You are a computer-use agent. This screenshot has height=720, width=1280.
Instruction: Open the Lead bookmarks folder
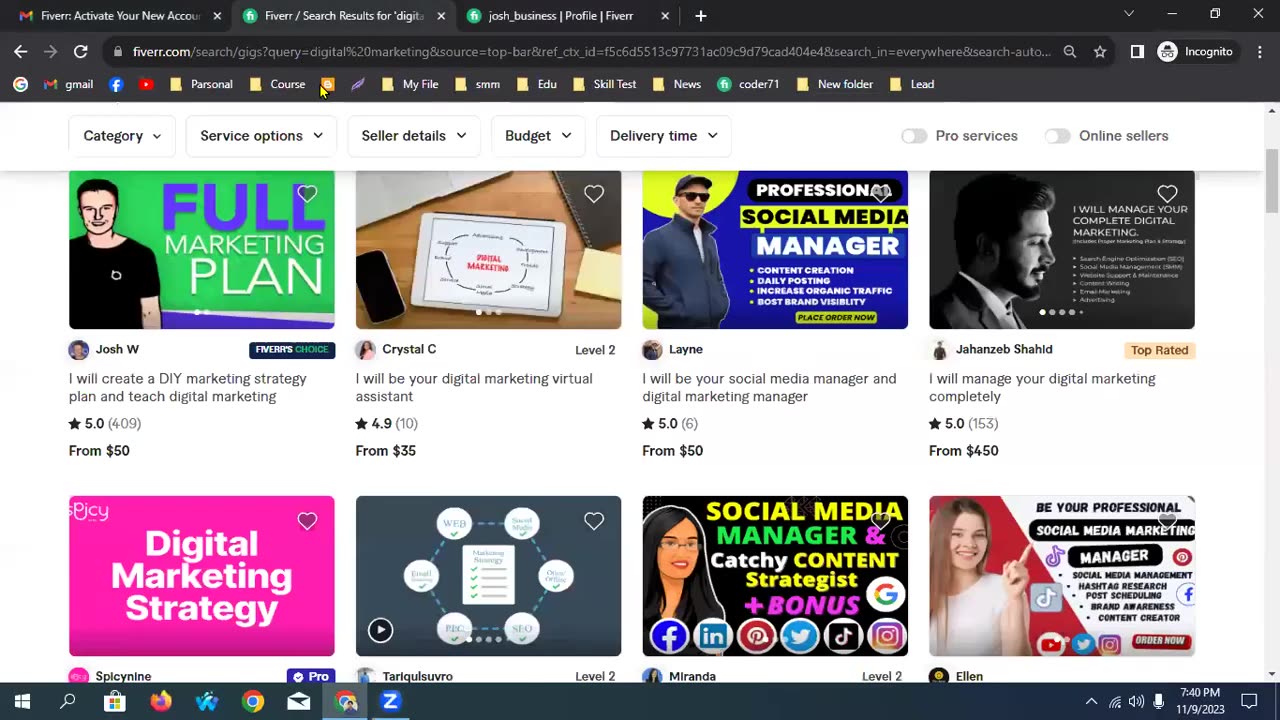coord(911,84)
